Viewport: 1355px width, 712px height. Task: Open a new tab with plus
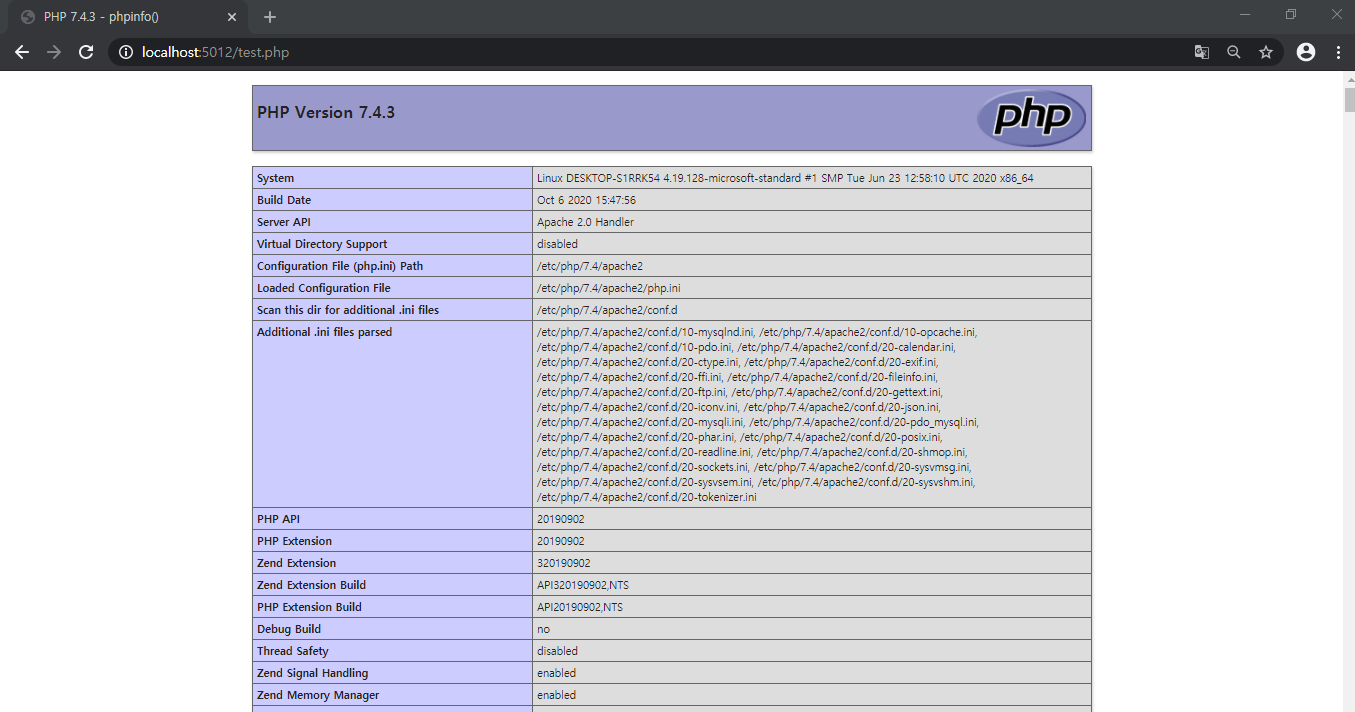[x=270, y=17]
